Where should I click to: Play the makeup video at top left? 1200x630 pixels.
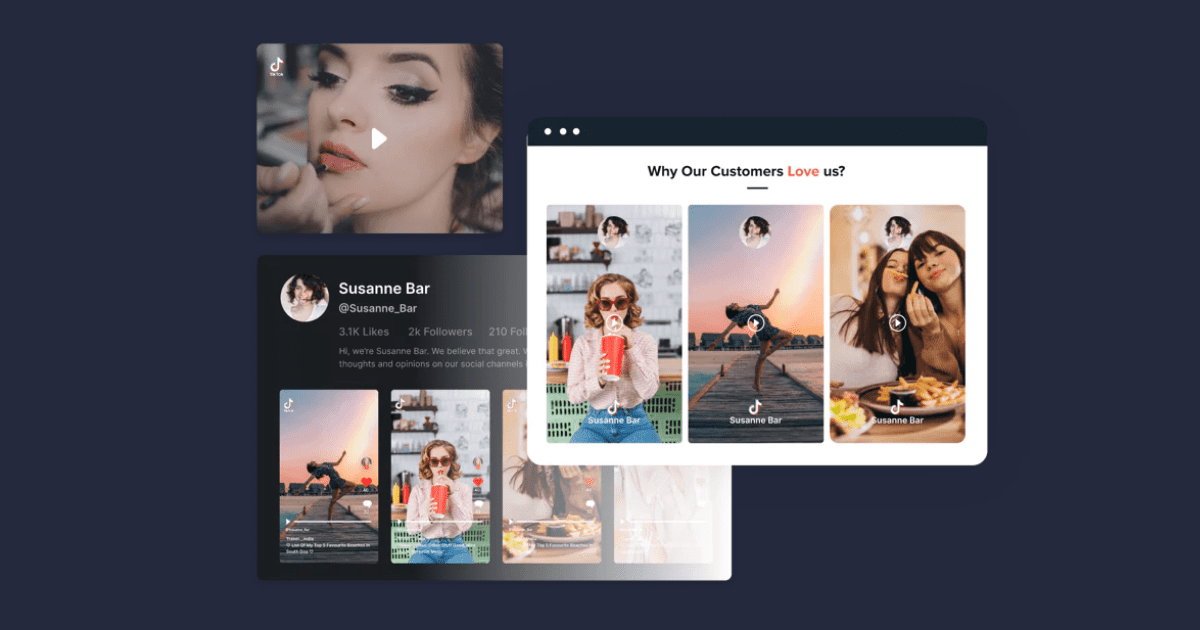point(379,139)
